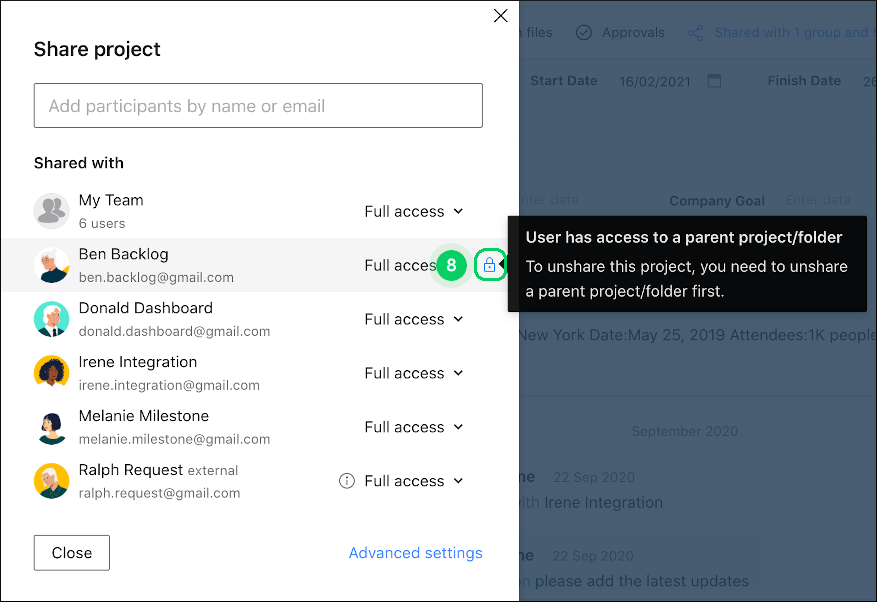Click Donald Dashboard's profile picture

click(x=52, y=319)
